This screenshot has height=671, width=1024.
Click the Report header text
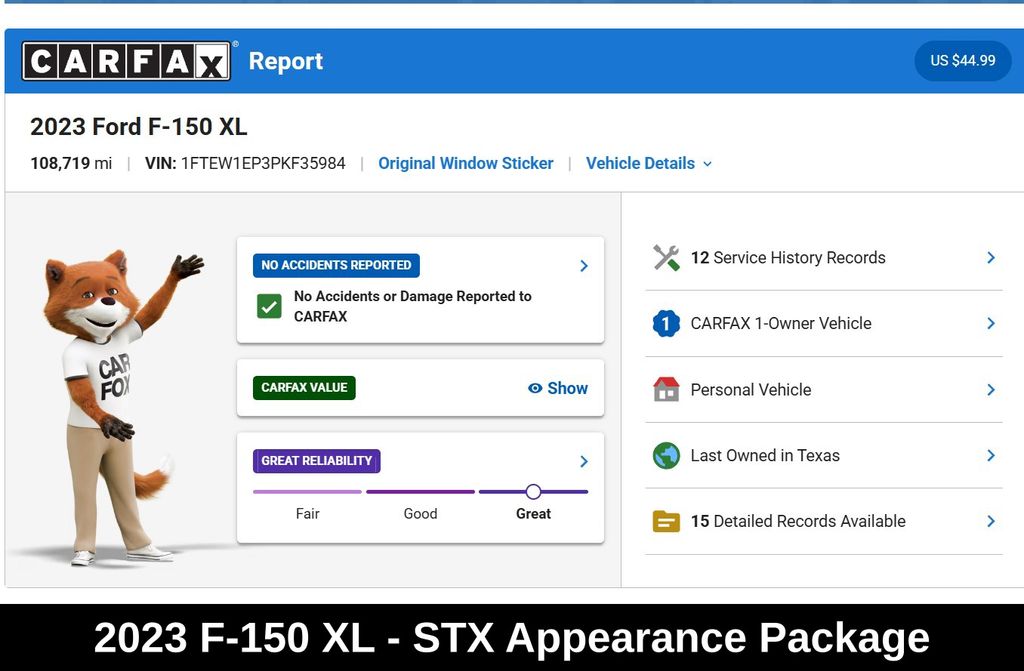pos(285,61)
